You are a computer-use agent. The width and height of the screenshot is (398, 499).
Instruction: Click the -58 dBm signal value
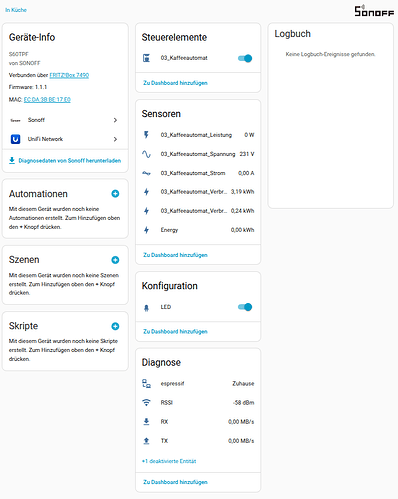244,403
